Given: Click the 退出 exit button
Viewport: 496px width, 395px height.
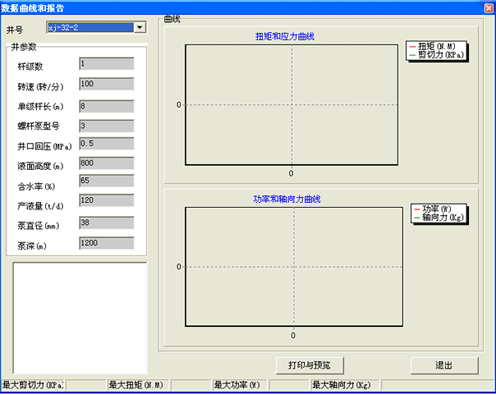Looking at the screenshot, I should (x=444, y=365).
